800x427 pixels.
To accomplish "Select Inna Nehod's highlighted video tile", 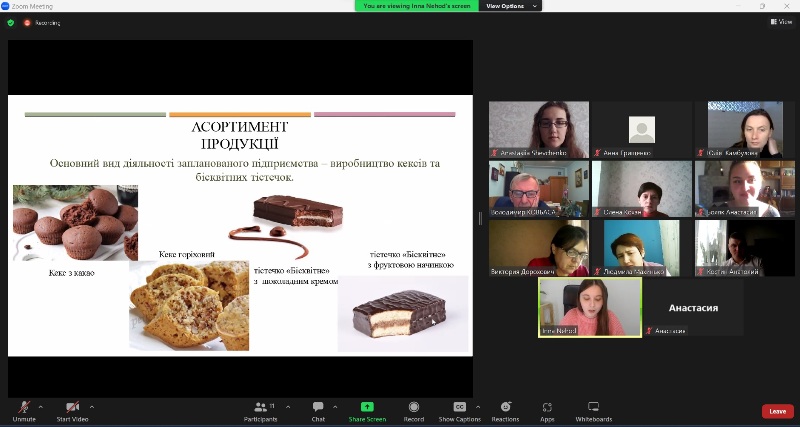I will tap(590, 308).
